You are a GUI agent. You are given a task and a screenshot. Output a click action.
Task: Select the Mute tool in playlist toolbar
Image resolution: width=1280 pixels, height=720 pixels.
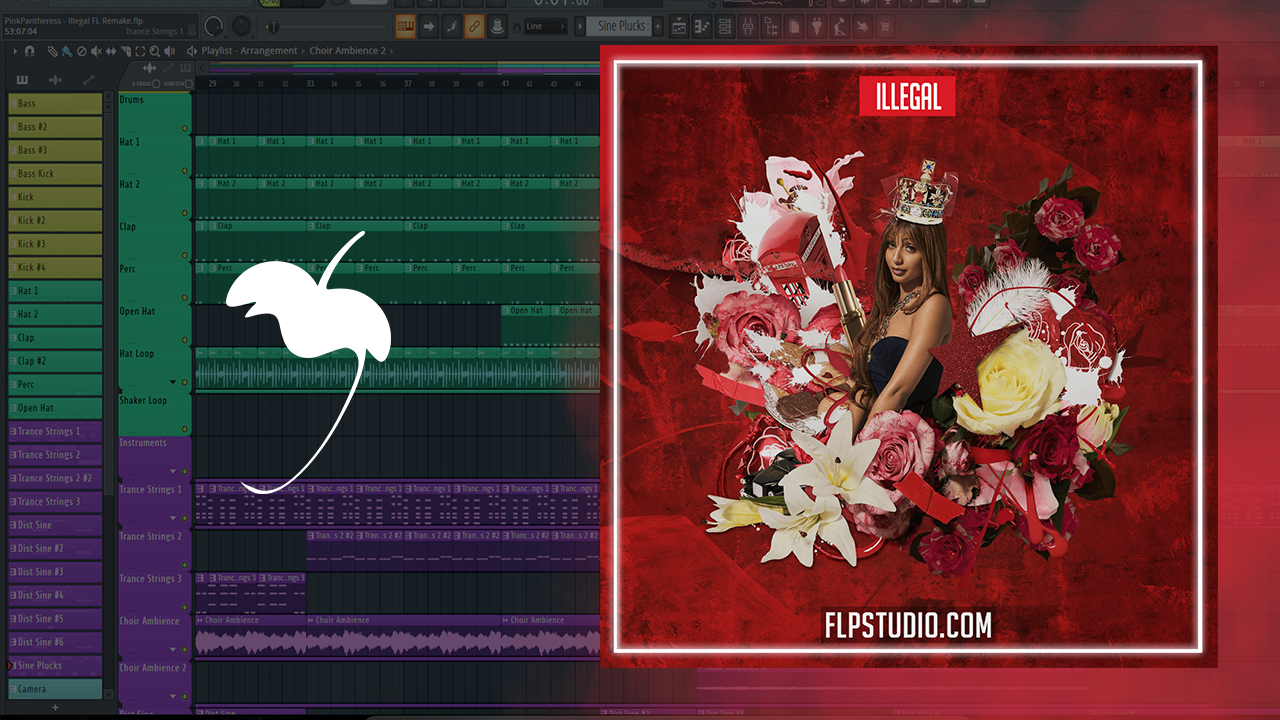click(96, 51)
